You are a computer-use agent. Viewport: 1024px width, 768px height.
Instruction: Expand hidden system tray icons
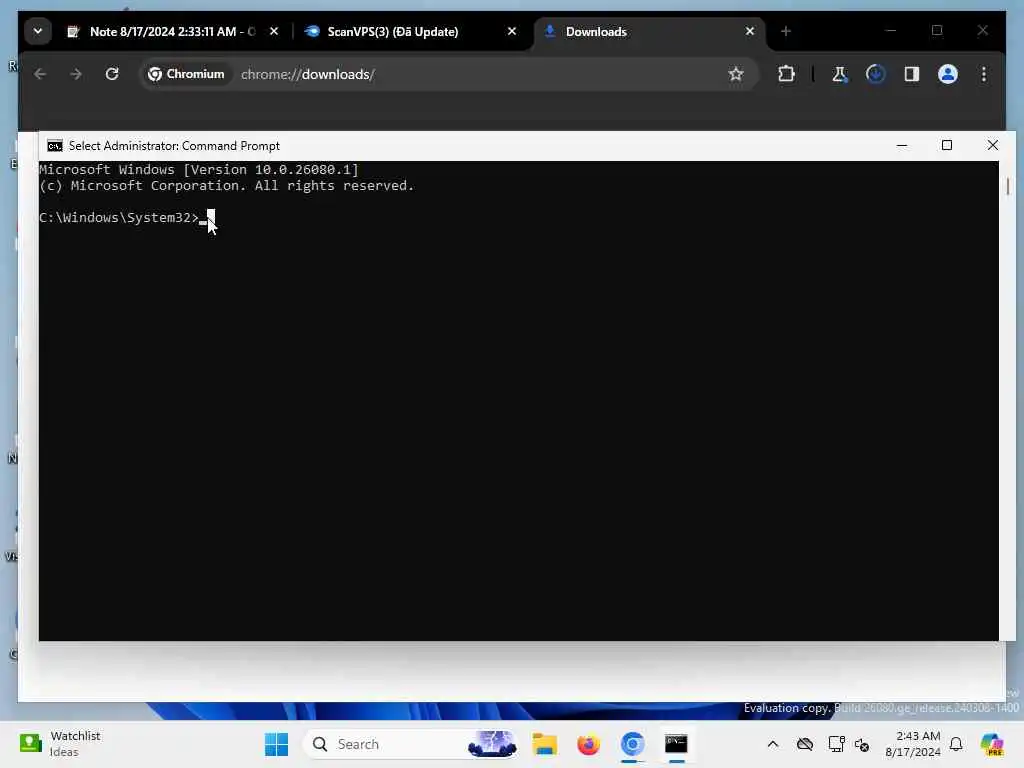[x=773, y=744]
